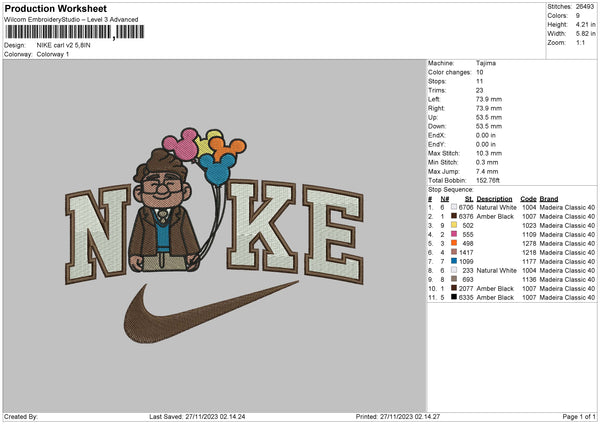This screenshot has width=600, height=424.
Task: Select the orange swatch beside stitch count 498
Action: tap(454, 243)
